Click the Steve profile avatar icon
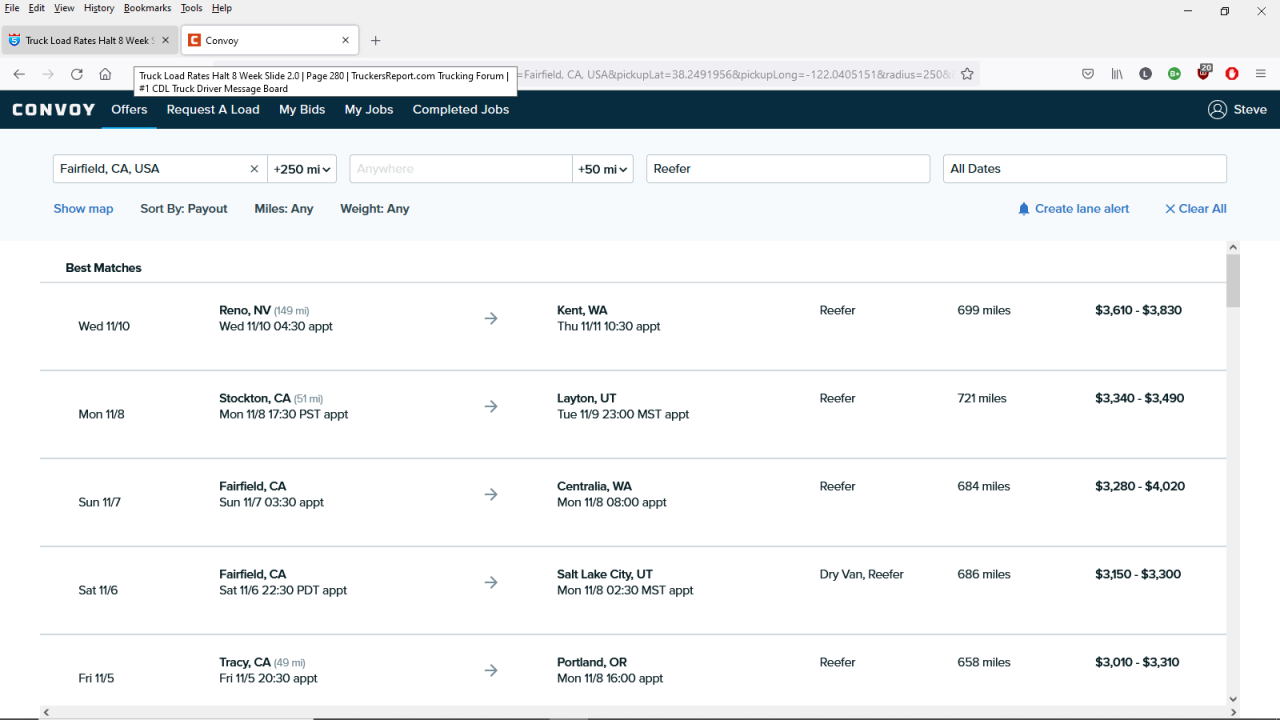The width and height of the screenshot is (1280, 720). tap(1217, 110)
